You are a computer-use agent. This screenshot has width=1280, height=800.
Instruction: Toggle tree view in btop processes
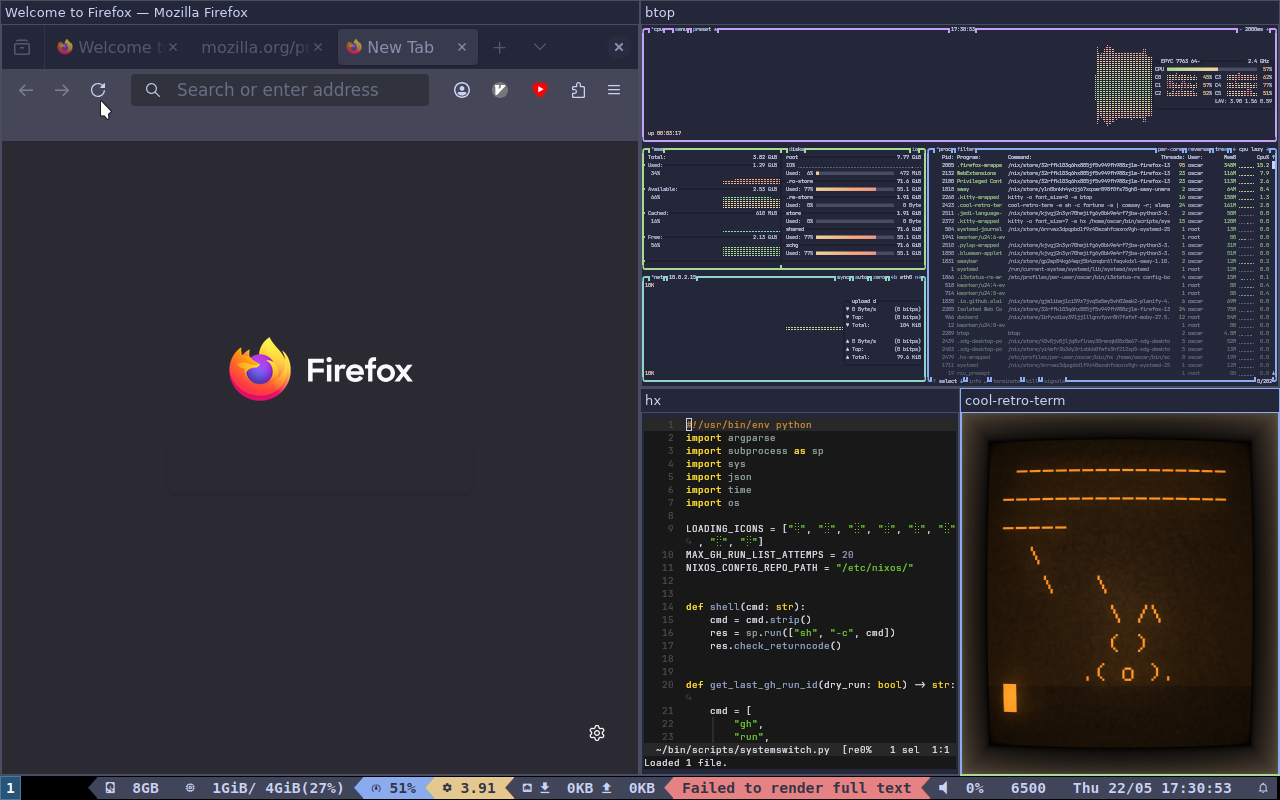point(1221,149)
